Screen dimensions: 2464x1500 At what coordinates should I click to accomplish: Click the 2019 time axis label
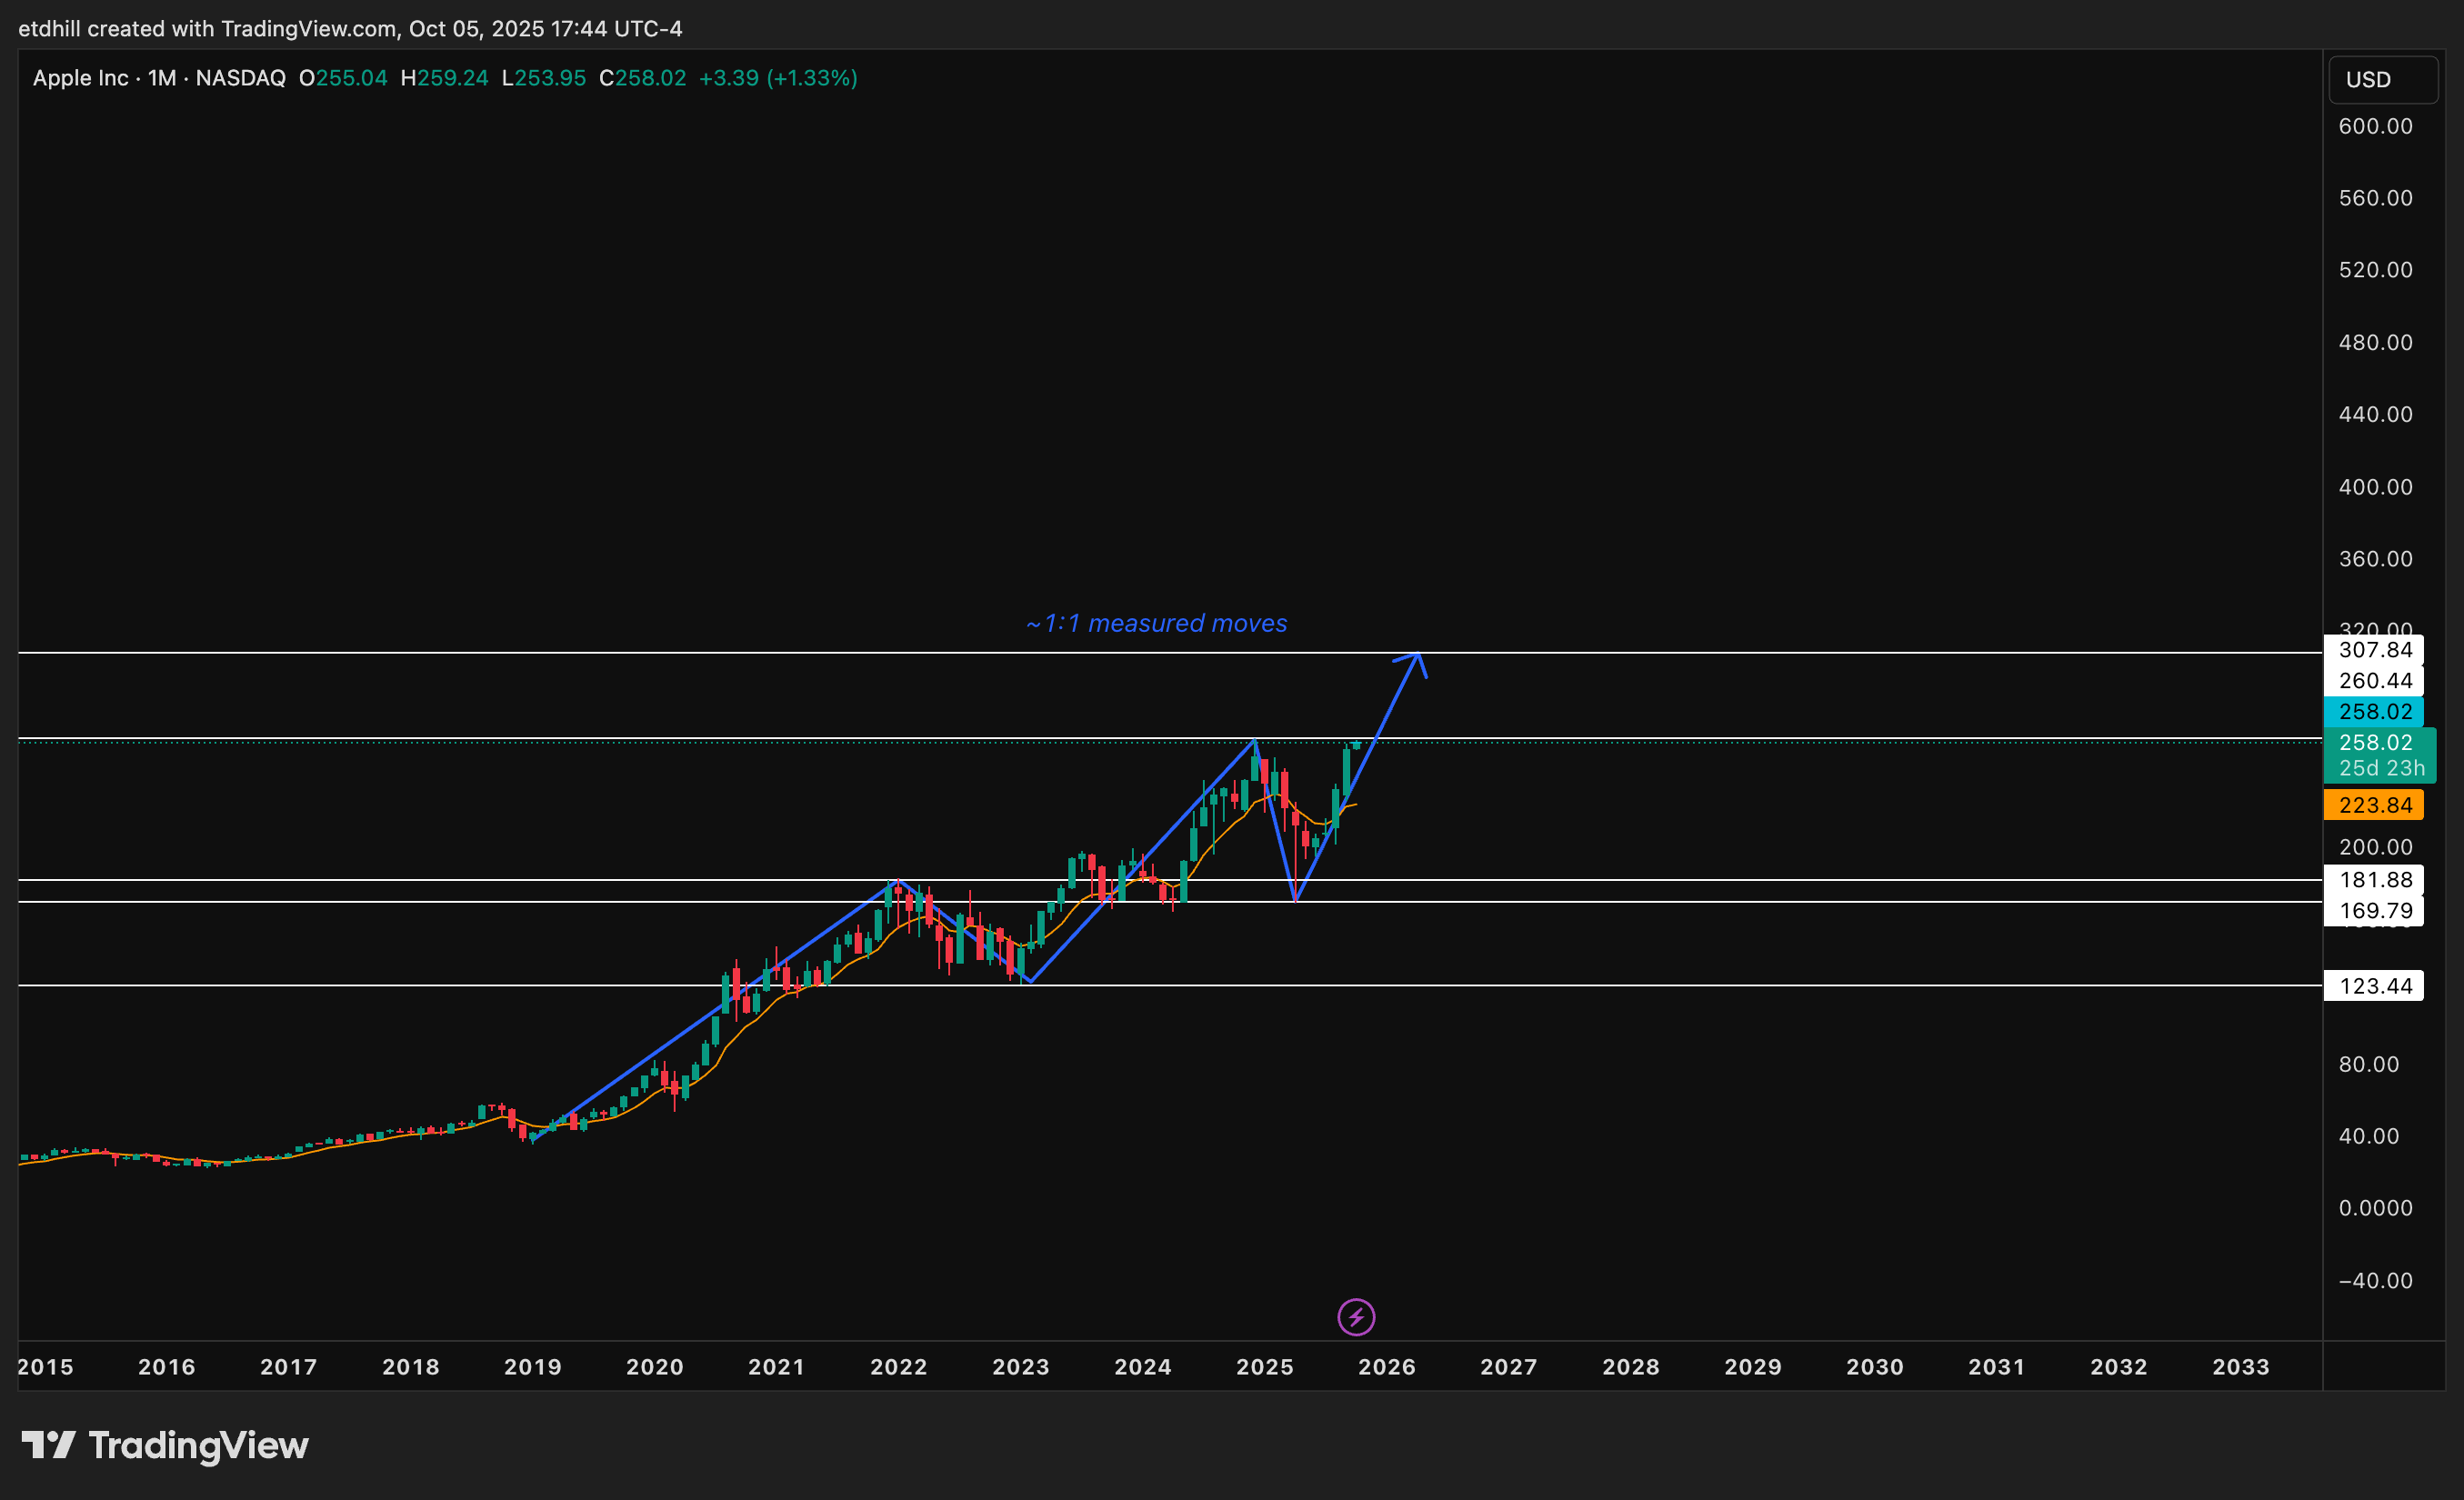click(x=532, y=1367)
